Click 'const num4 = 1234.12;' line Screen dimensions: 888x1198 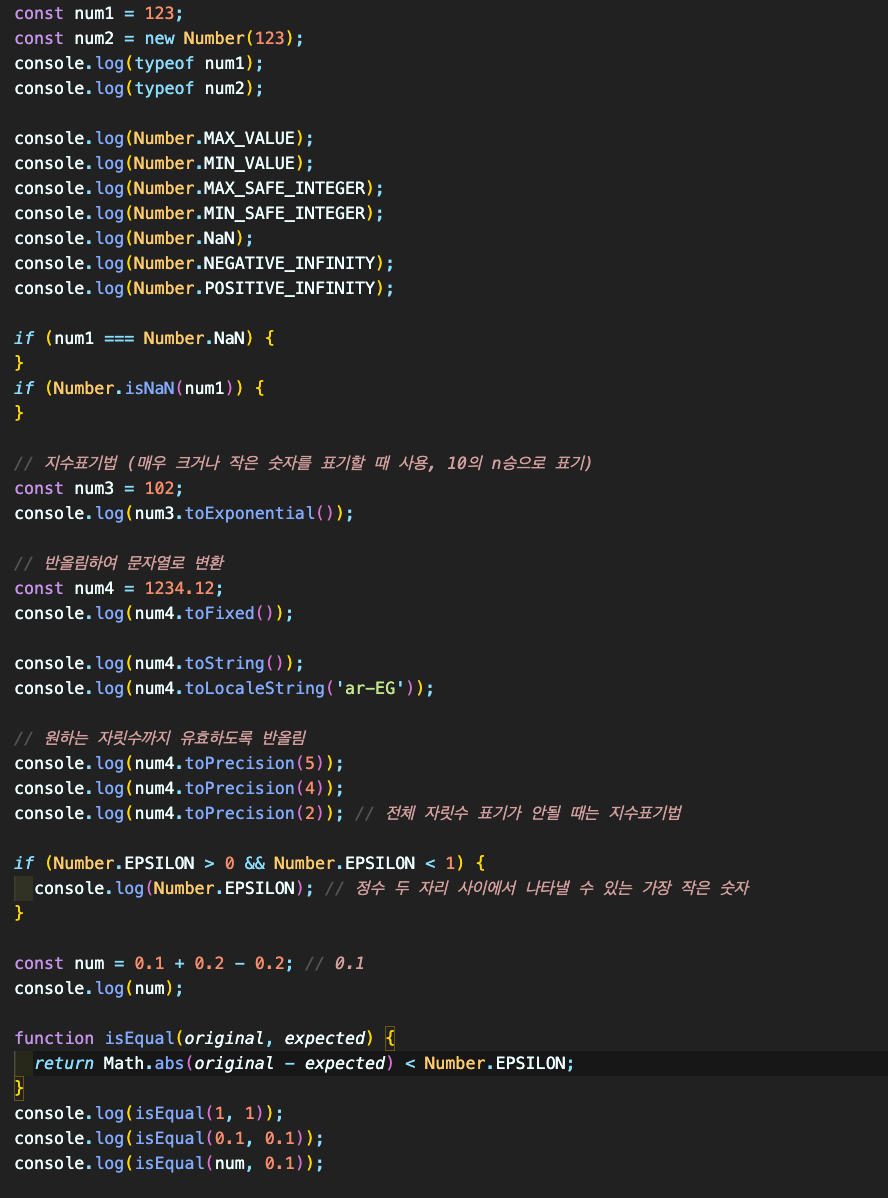119,588
